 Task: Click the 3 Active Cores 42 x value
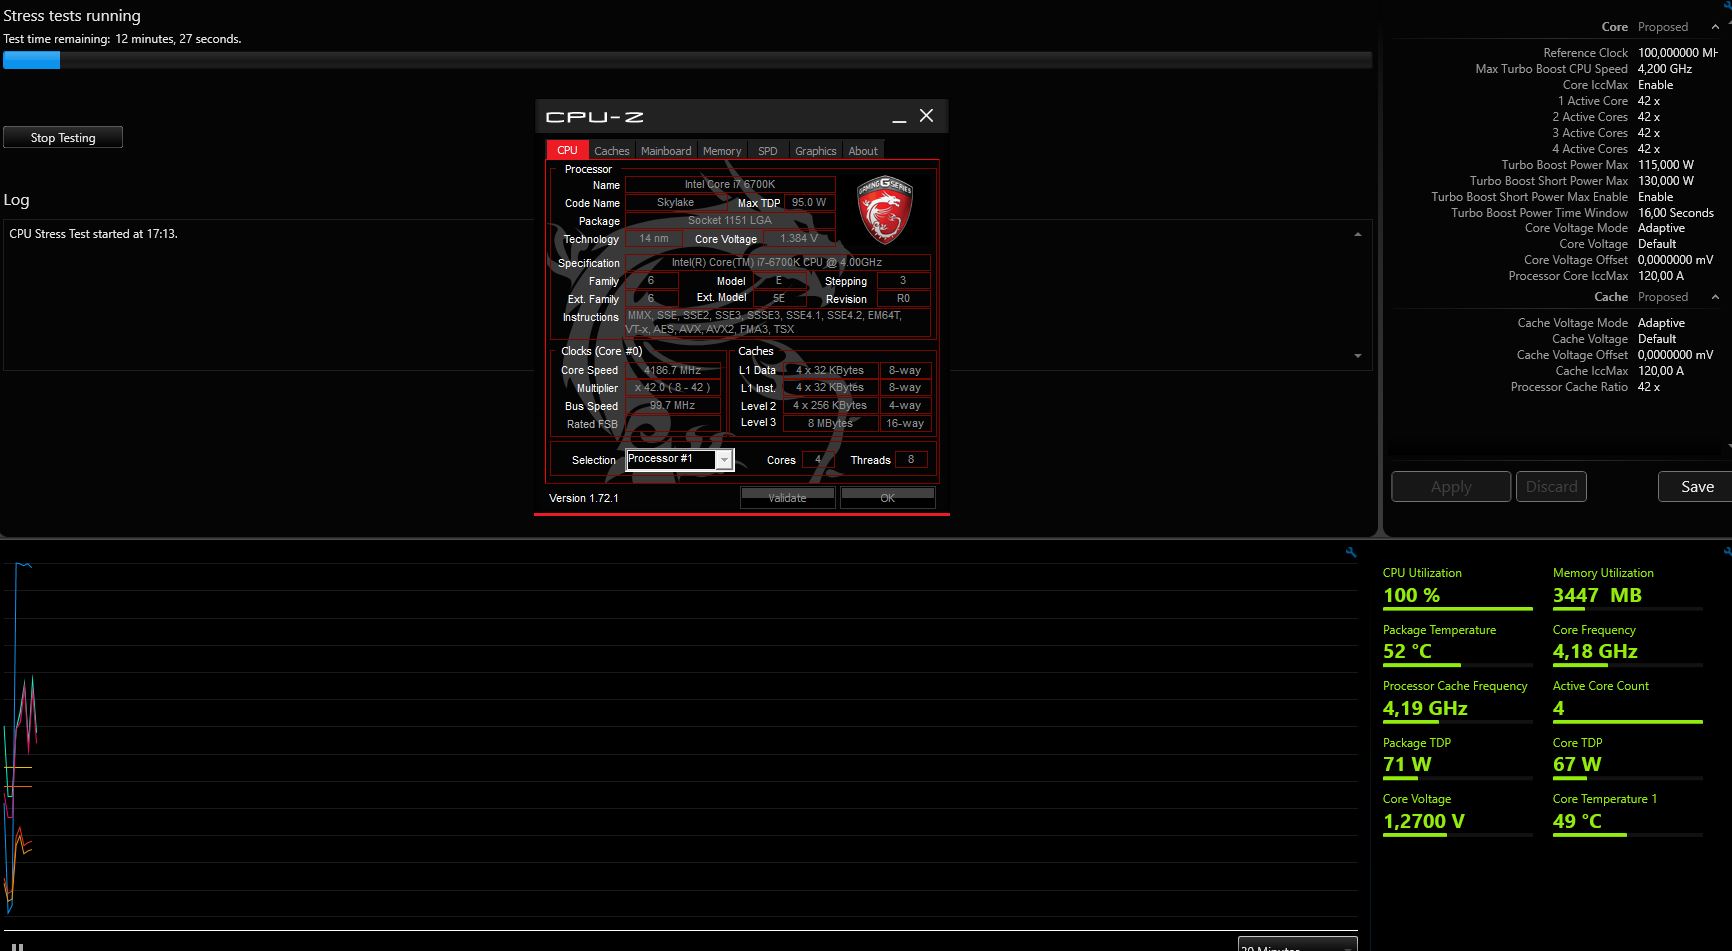tap(1649, 133)
